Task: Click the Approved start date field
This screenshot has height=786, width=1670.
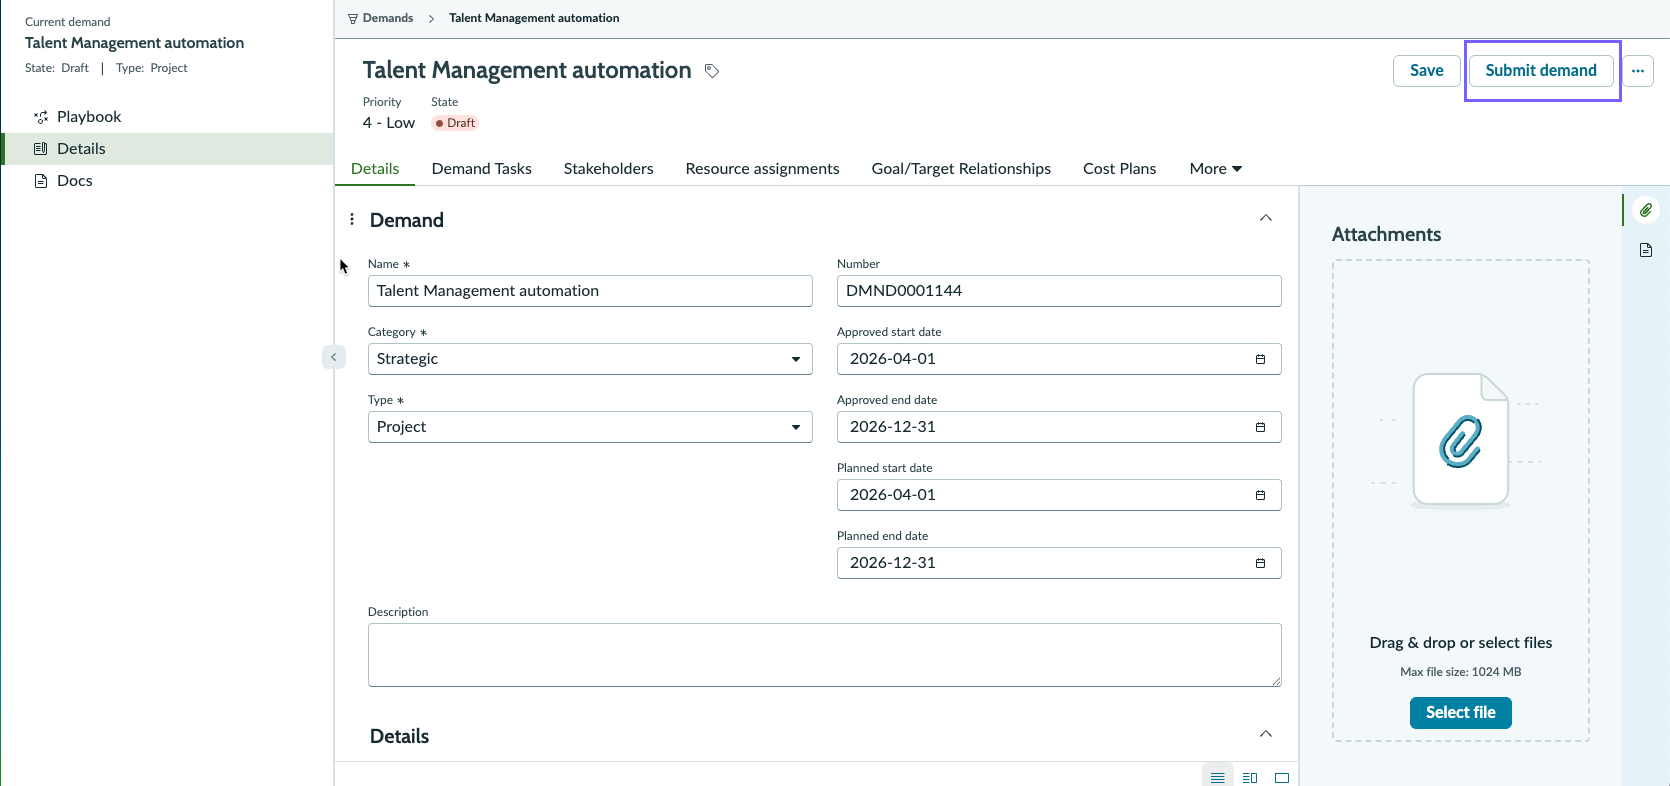Action: [x=1059, y=359]
